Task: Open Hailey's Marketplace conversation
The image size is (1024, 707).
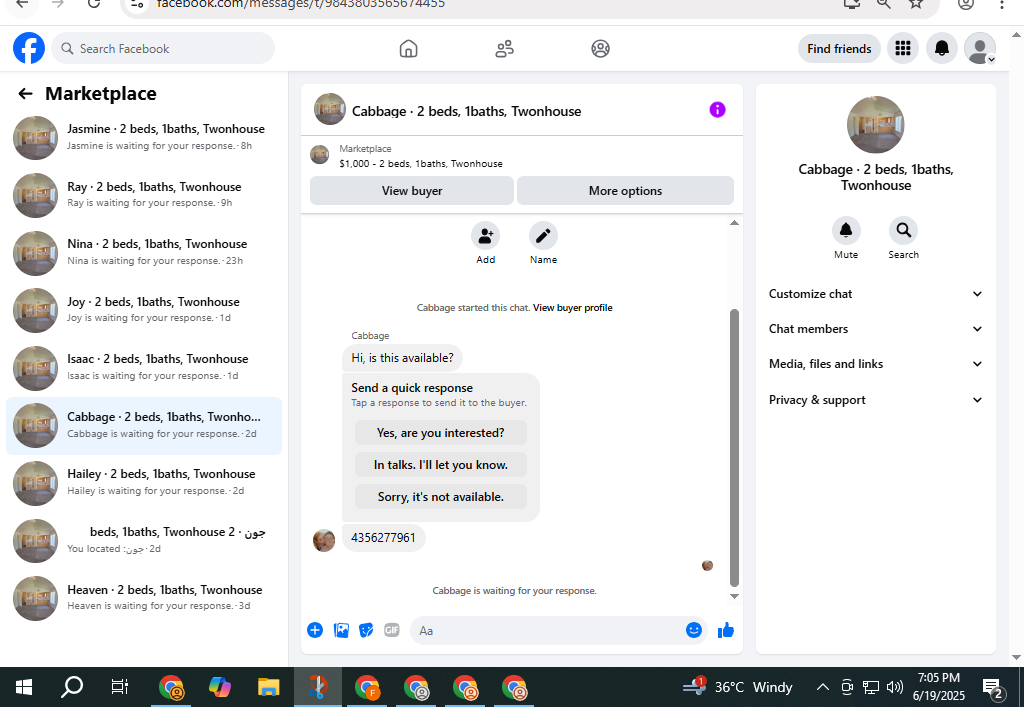Action: point(144,482)
